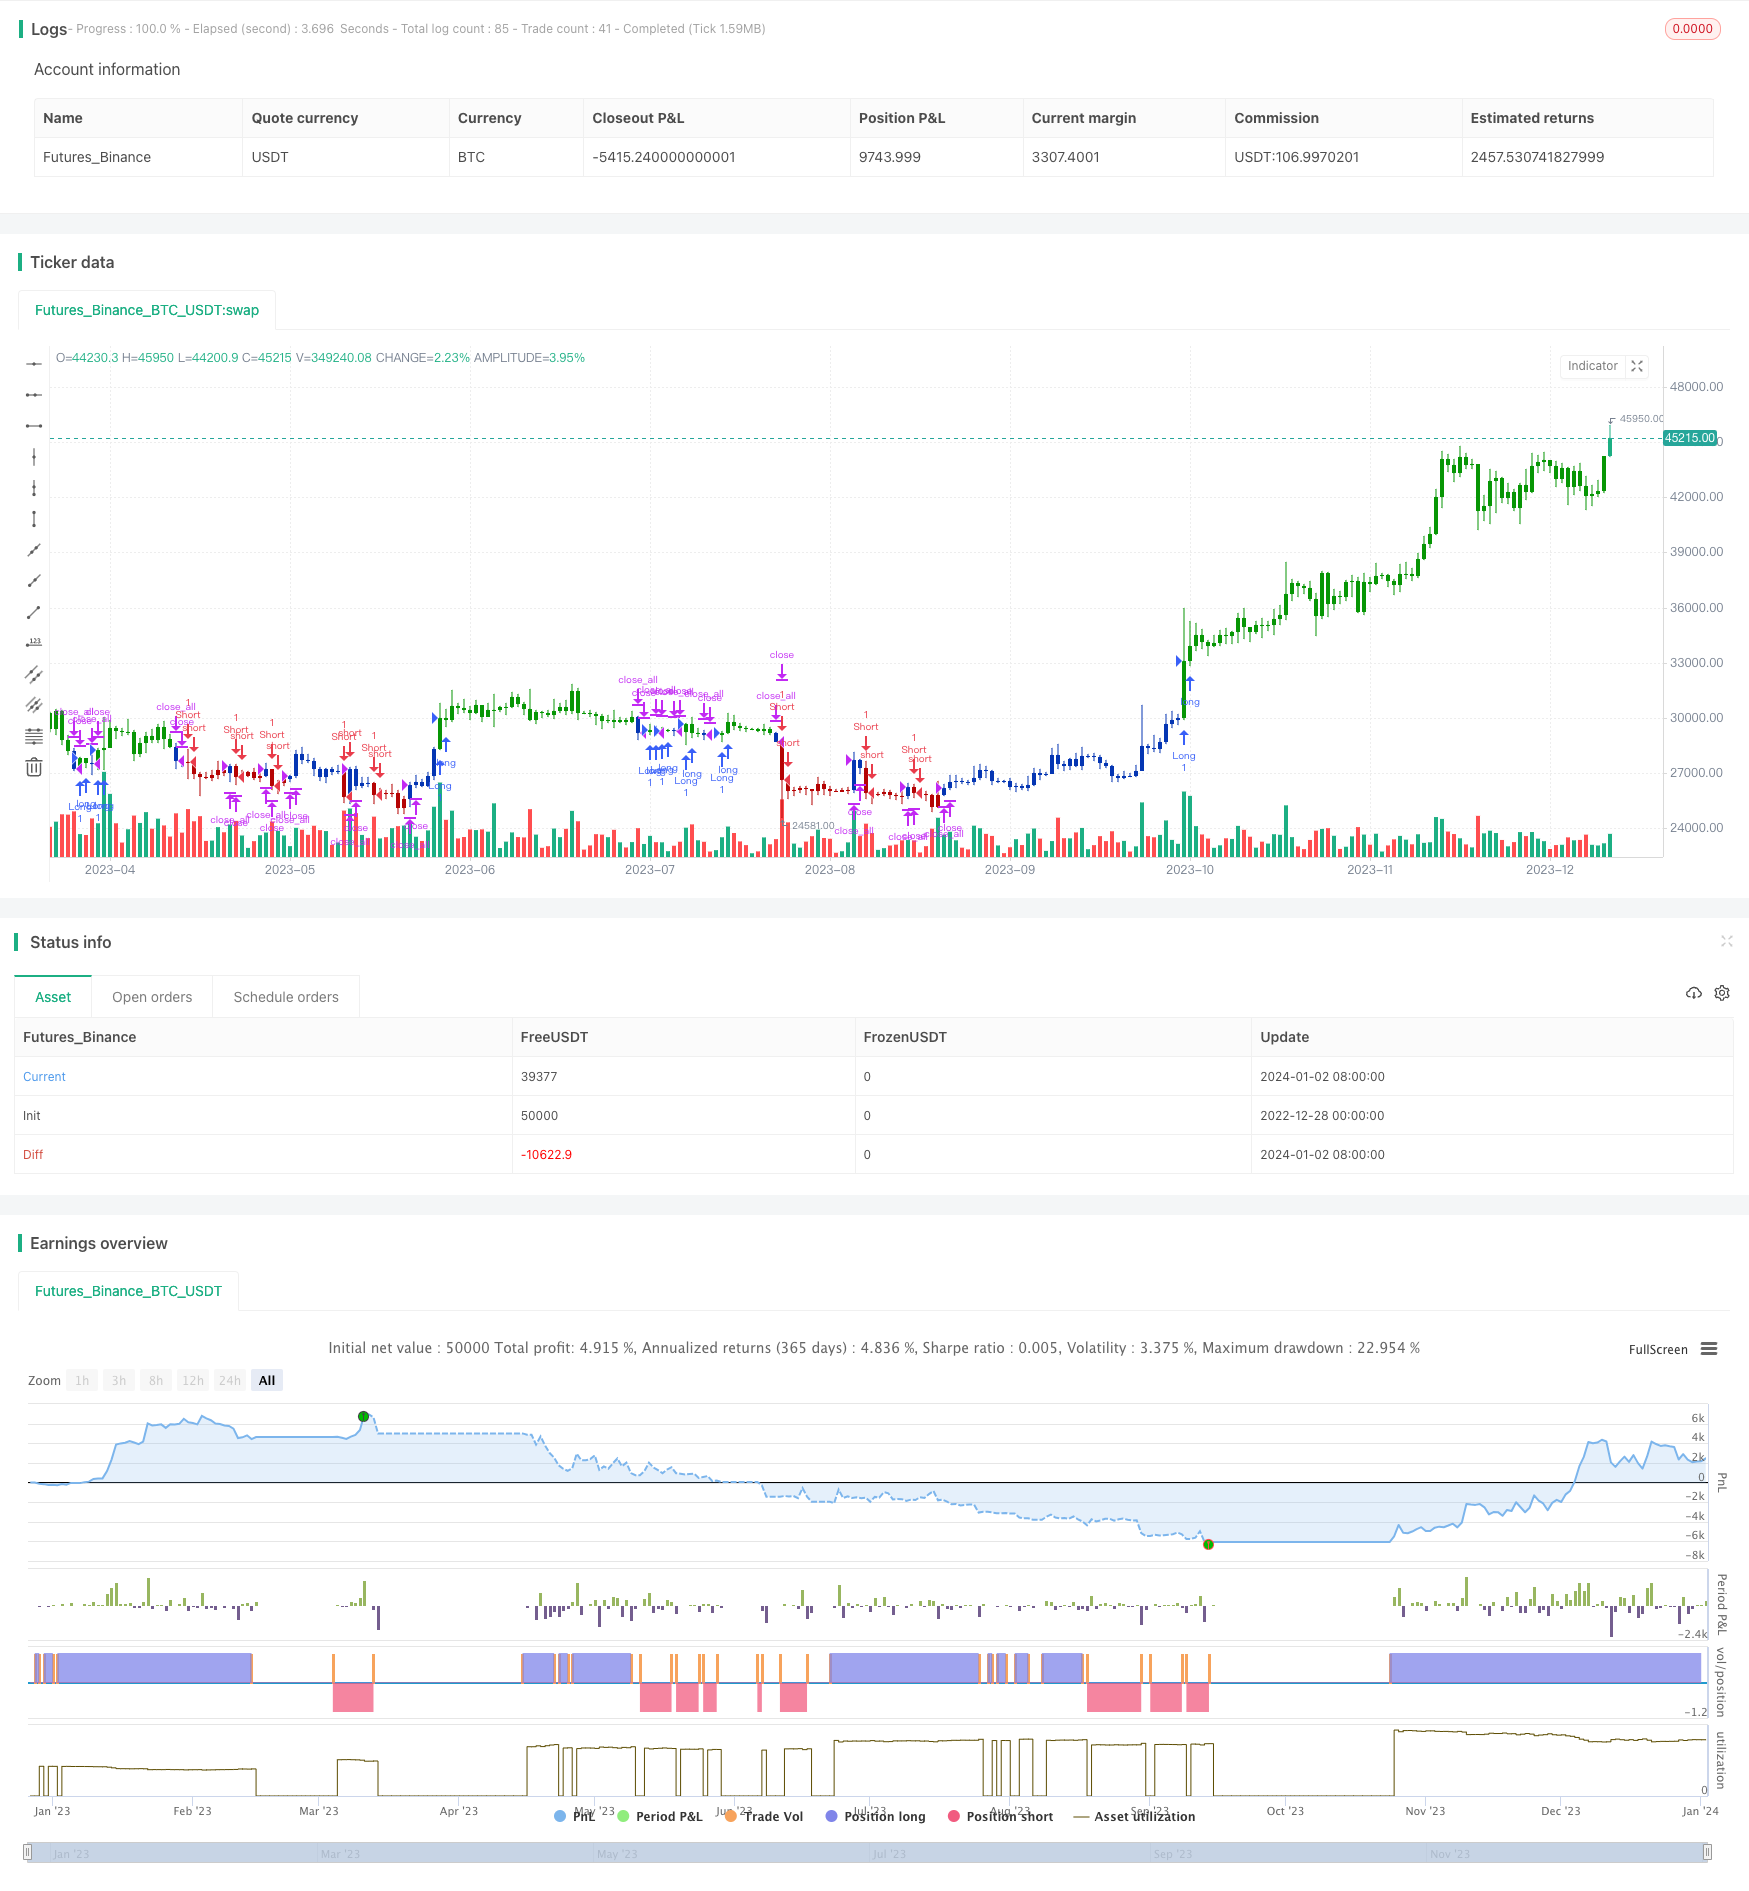Open the Indicator menu on chart
The height and width of the screenshot is (1891, 1749).
click(x=1592, y=366)
